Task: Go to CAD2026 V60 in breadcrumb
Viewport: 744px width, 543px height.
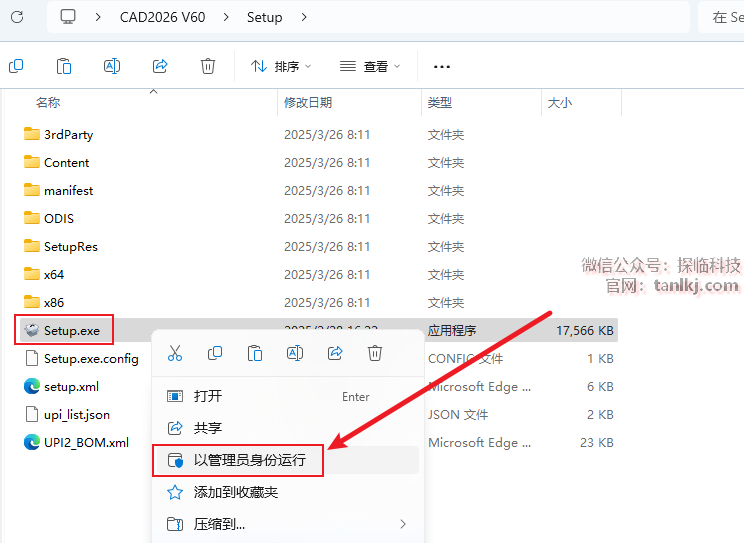Action: tap(162, 17)
